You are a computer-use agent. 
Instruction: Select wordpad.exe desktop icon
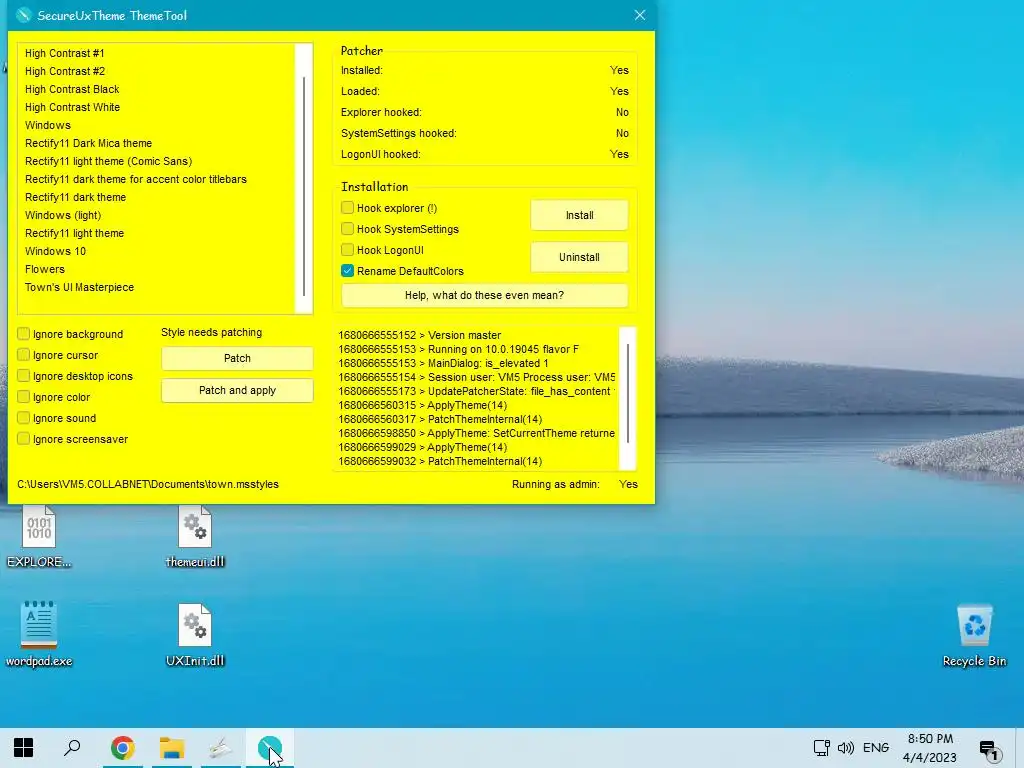39,634
